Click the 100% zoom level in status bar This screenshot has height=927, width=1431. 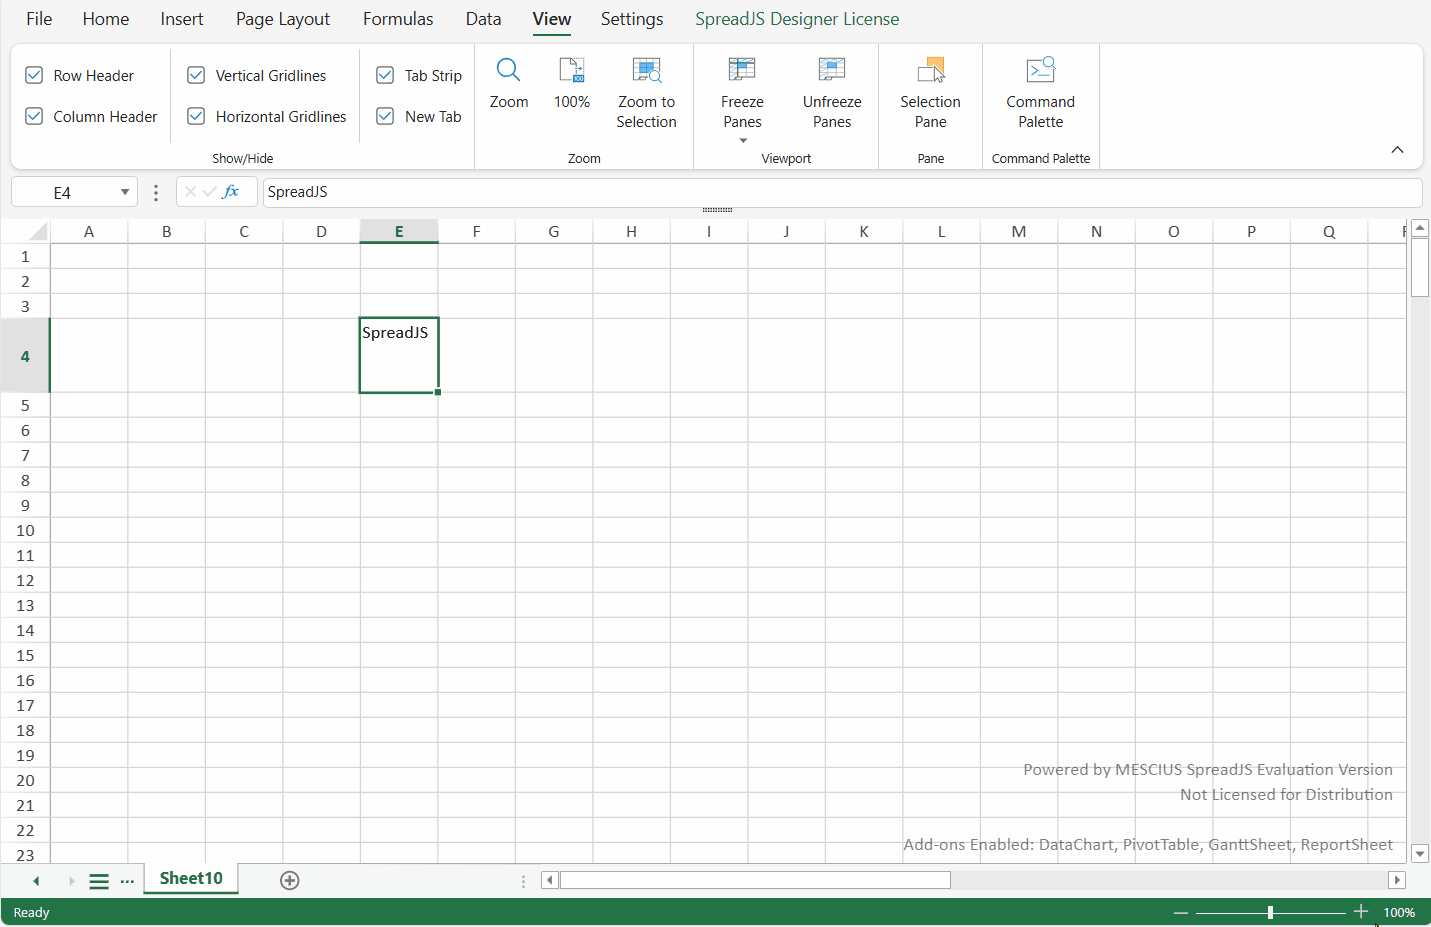(x=1399, y=912)
